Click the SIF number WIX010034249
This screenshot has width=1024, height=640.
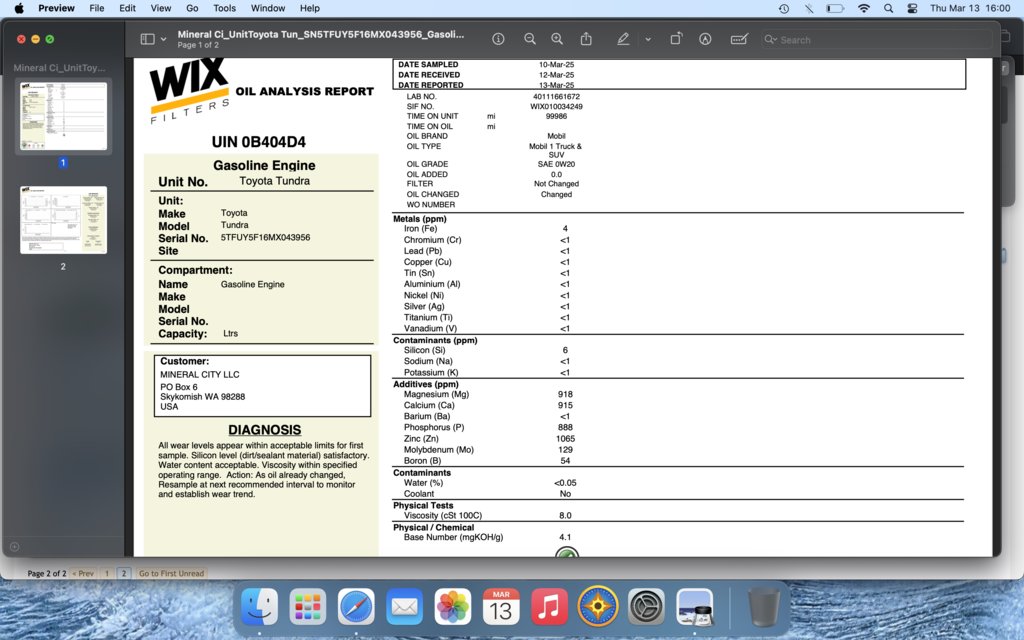tap(556, 106)
